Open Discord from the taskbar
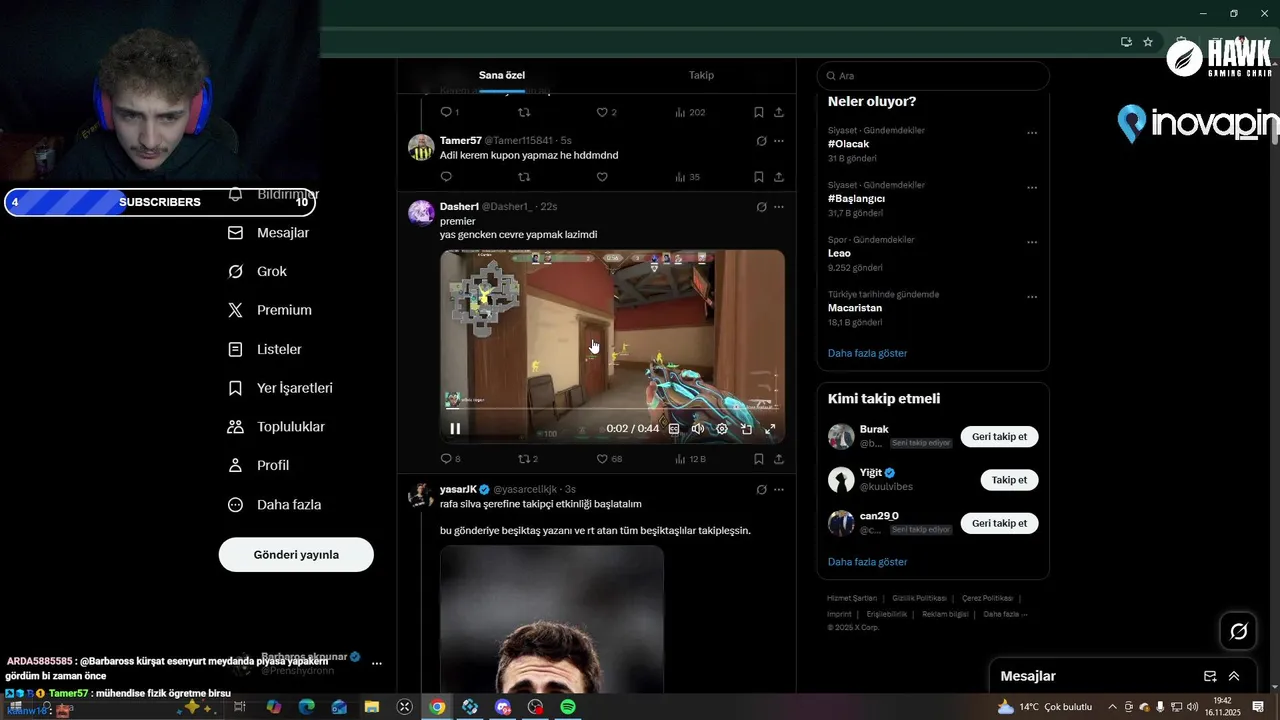 click(x=503, y=707)
